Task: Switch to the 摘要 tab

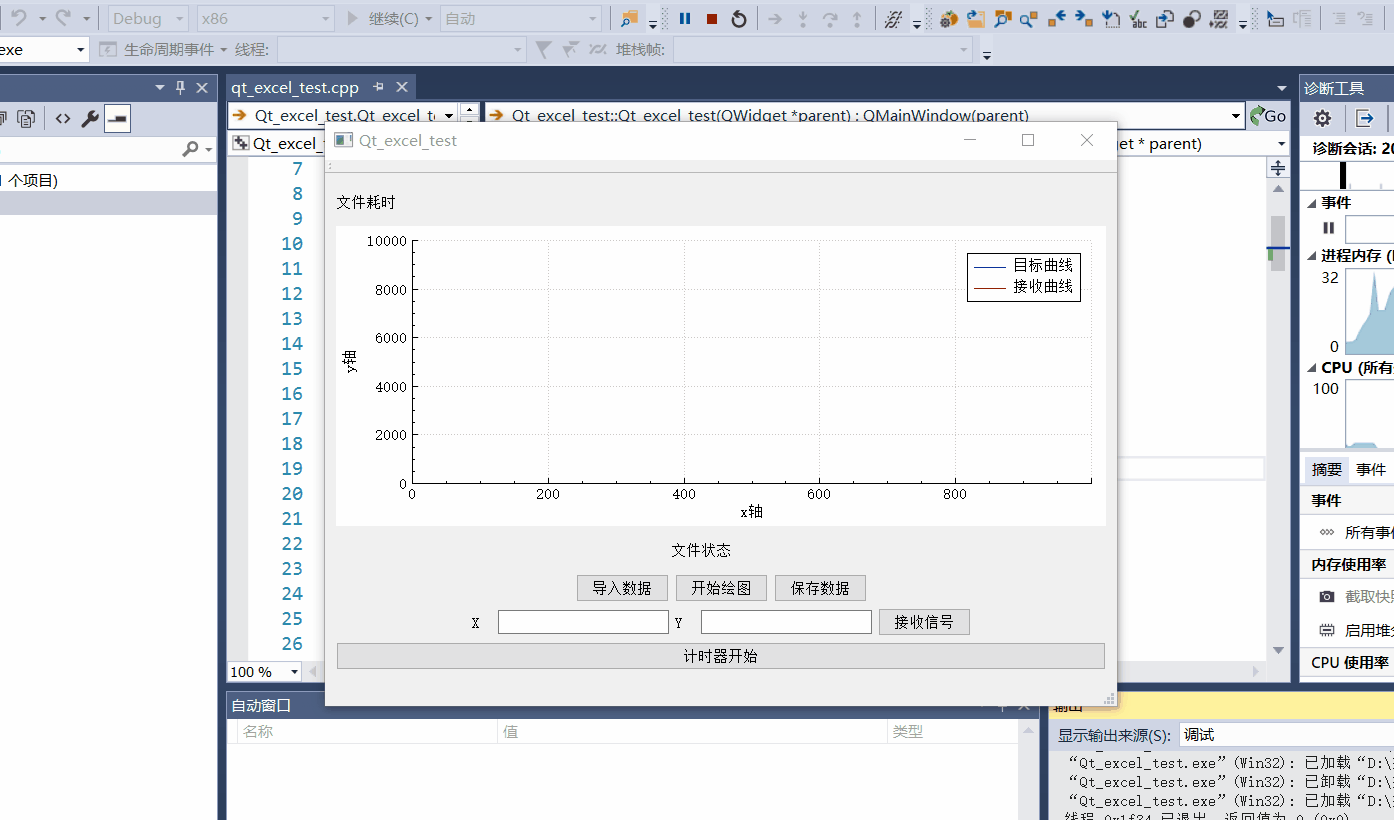Action: point(1327,470)
